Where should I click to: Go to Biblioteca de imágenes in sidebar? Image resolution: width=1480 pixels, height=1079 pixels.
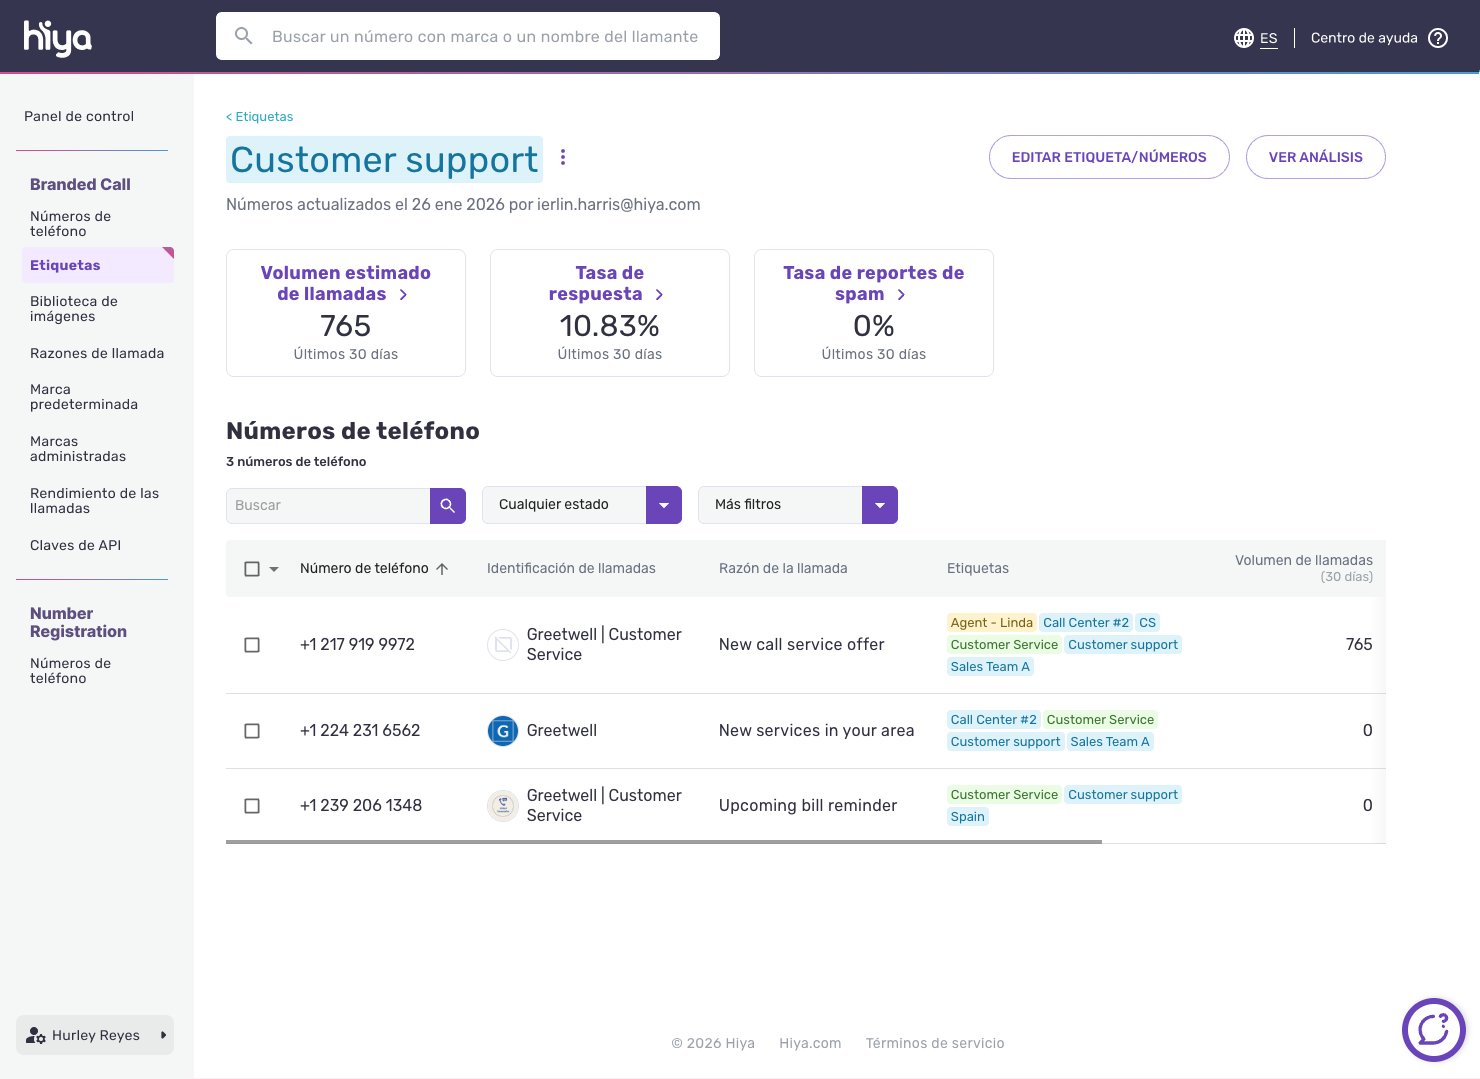pyautogui.click(x=74, y=309)
